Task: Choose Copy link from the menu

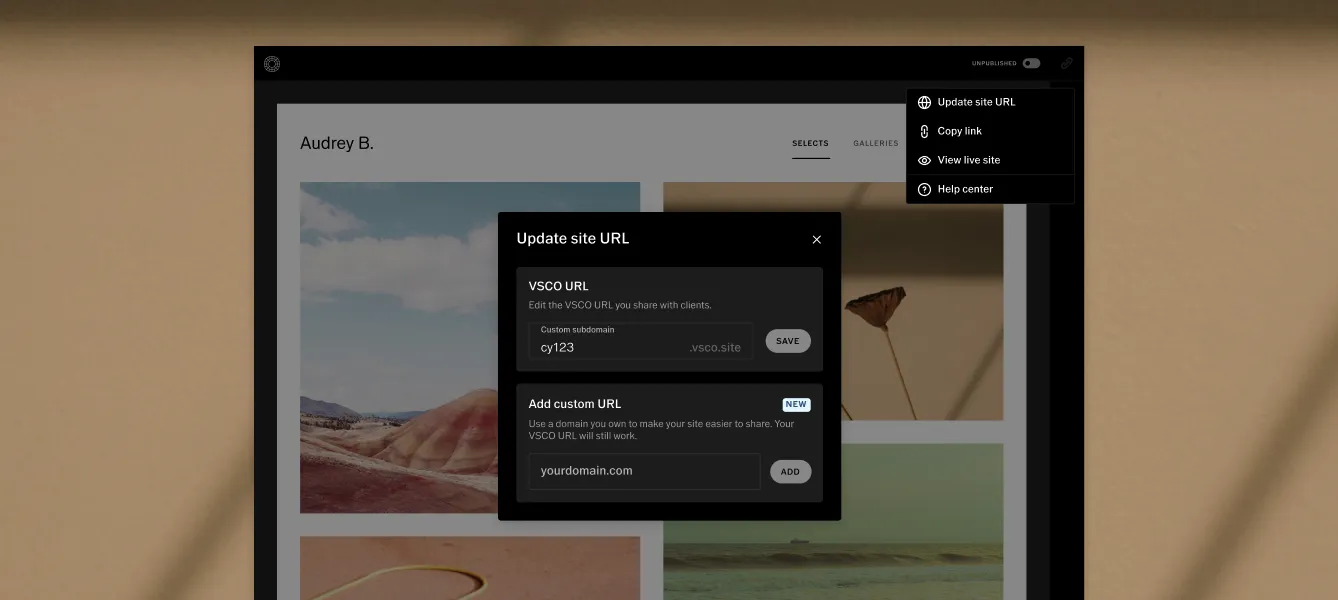Action: tap(990, 131)
